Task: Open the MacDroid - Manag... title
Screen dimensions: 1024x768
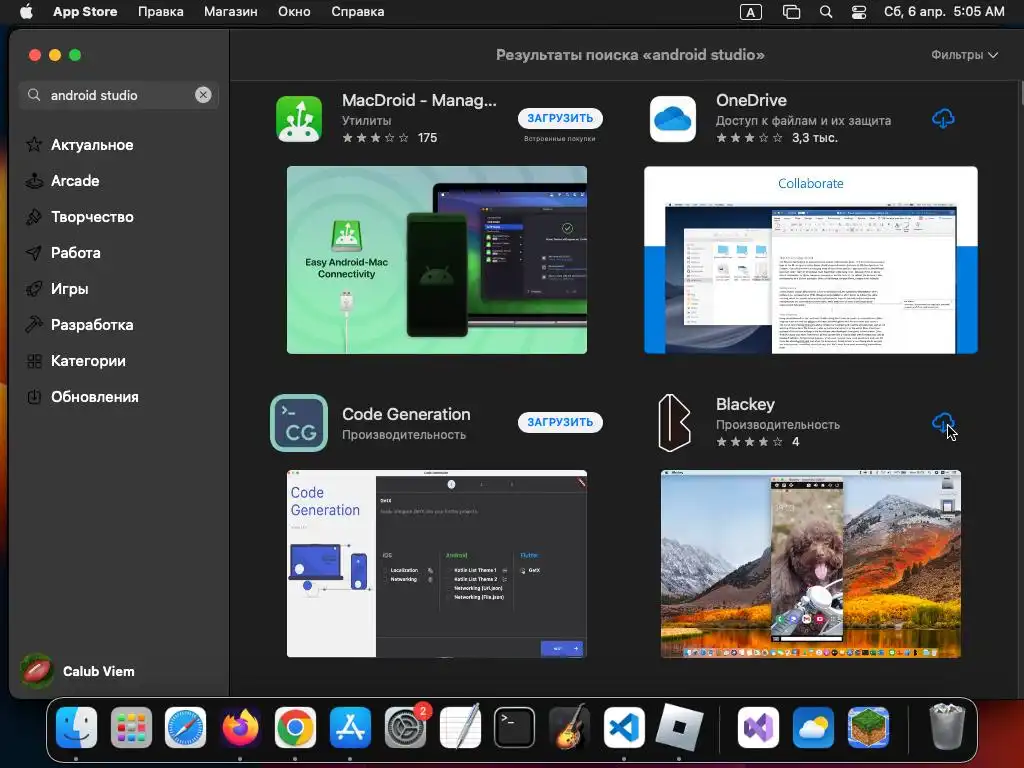Action: click(x=419, y=101)
